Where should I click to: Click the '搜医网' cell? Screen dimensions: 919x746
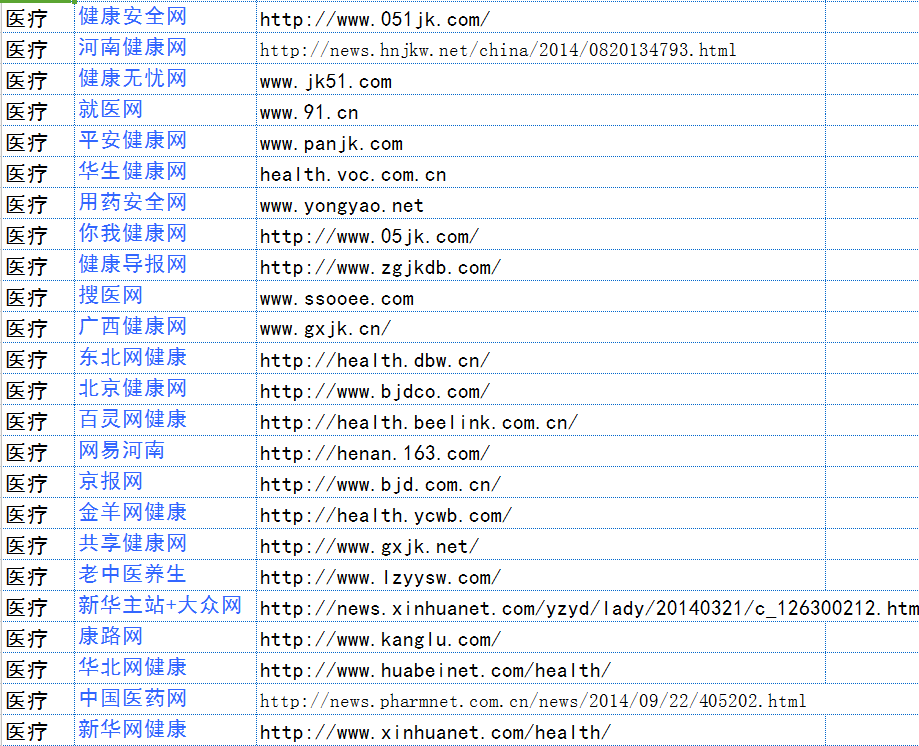tap(165, 297)
